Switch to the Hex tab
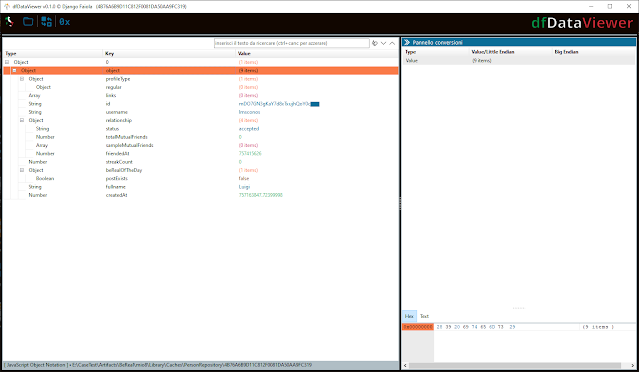 coord(409,316)
